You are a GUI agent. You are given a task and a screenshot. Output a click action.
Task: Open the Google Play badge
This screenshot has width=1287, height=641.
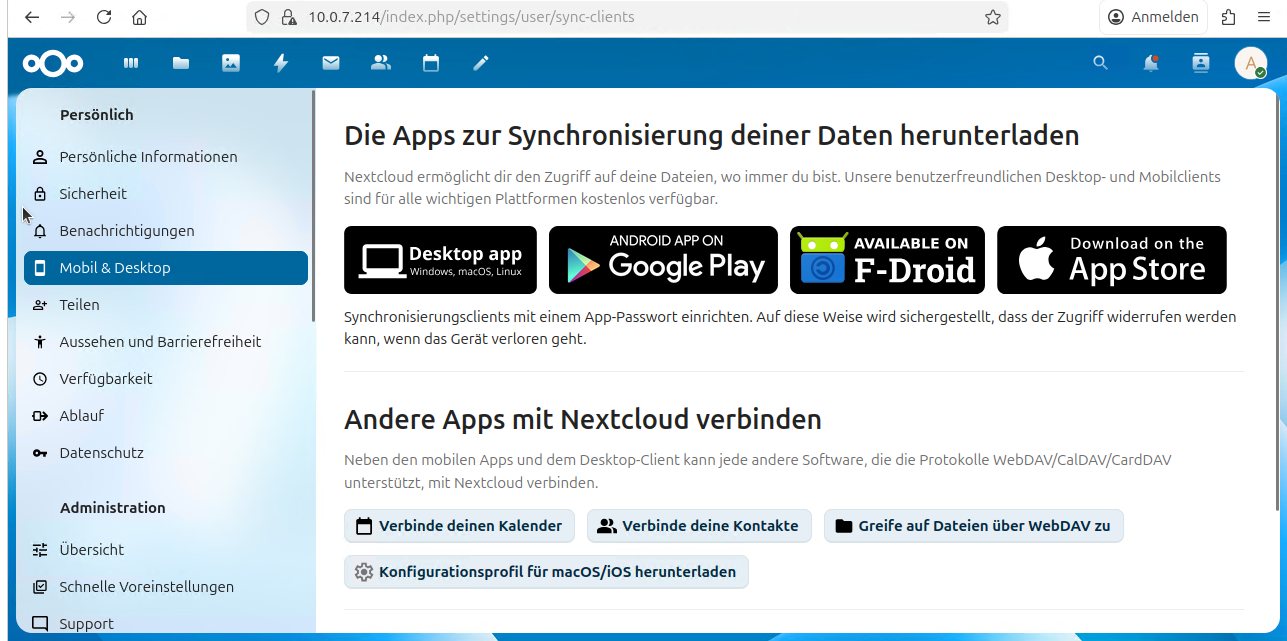click(x=663, y=260)
